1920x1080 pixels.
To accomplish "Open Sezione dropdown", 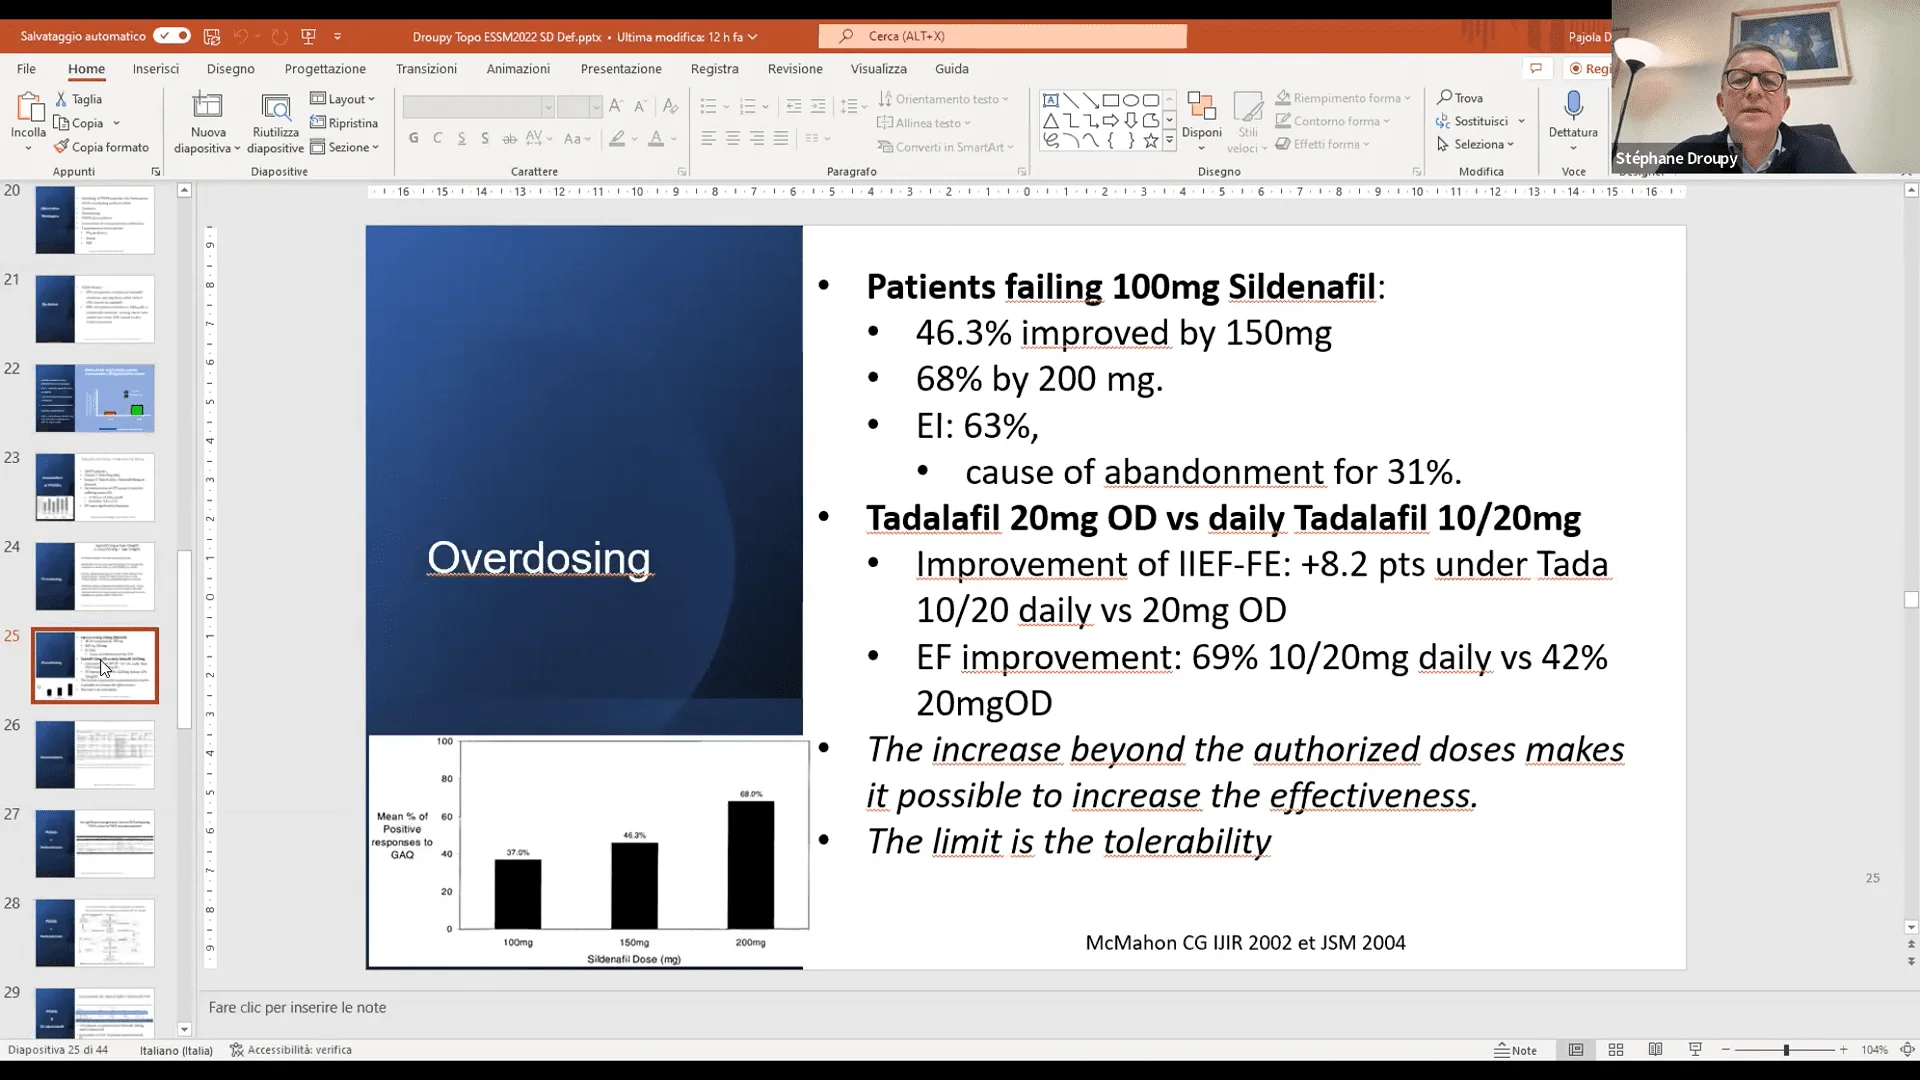I will [345, 147].
